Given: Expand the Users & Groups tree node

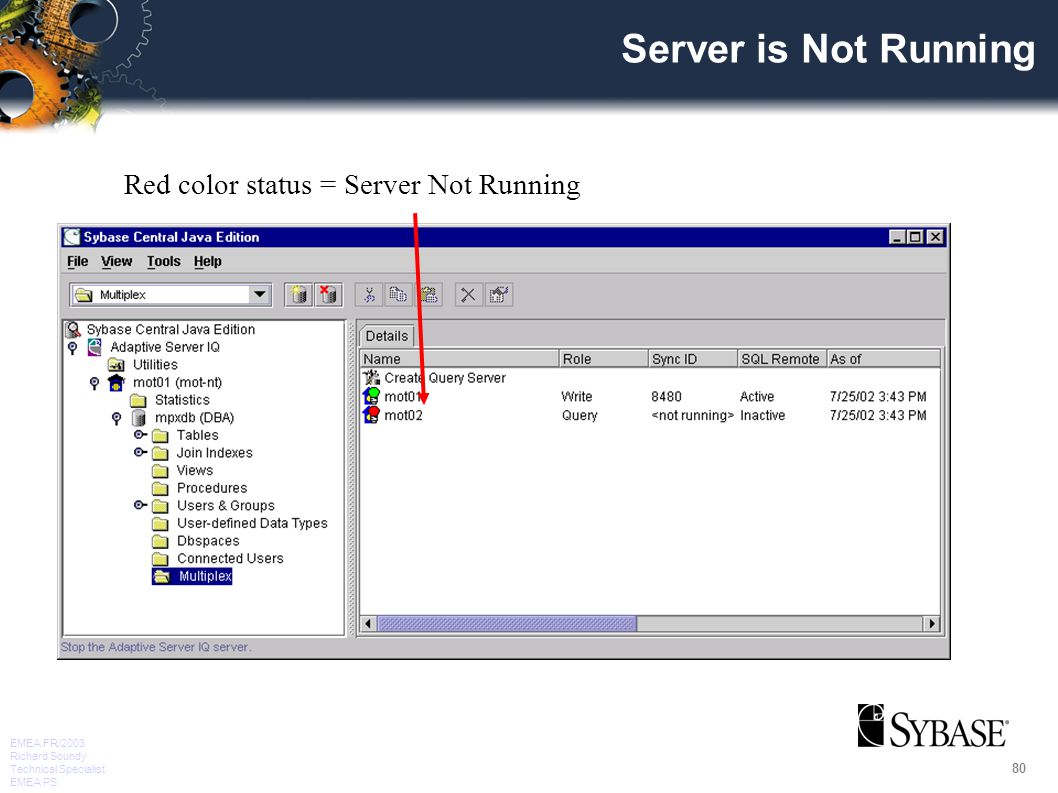Looking at the screenshot, I should pos(140,505).
